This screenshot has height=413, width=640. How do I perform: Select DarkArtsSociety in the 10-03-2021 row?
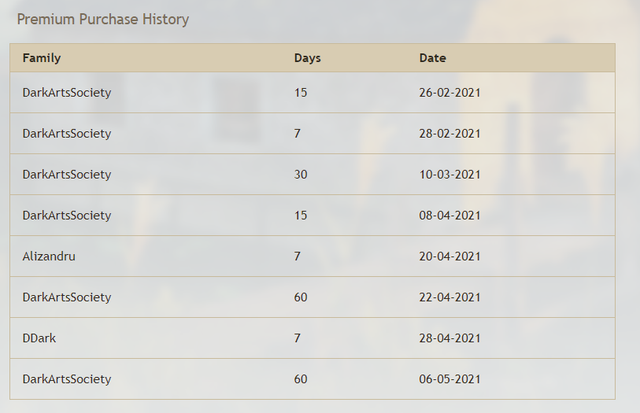(x=67, y=174)
